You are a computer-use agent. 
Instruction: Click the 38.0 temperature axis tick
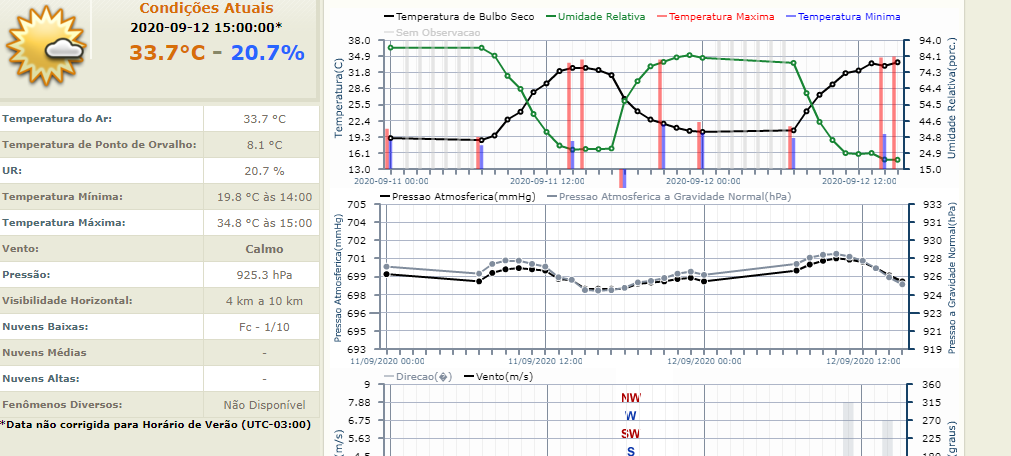(358, 40)
